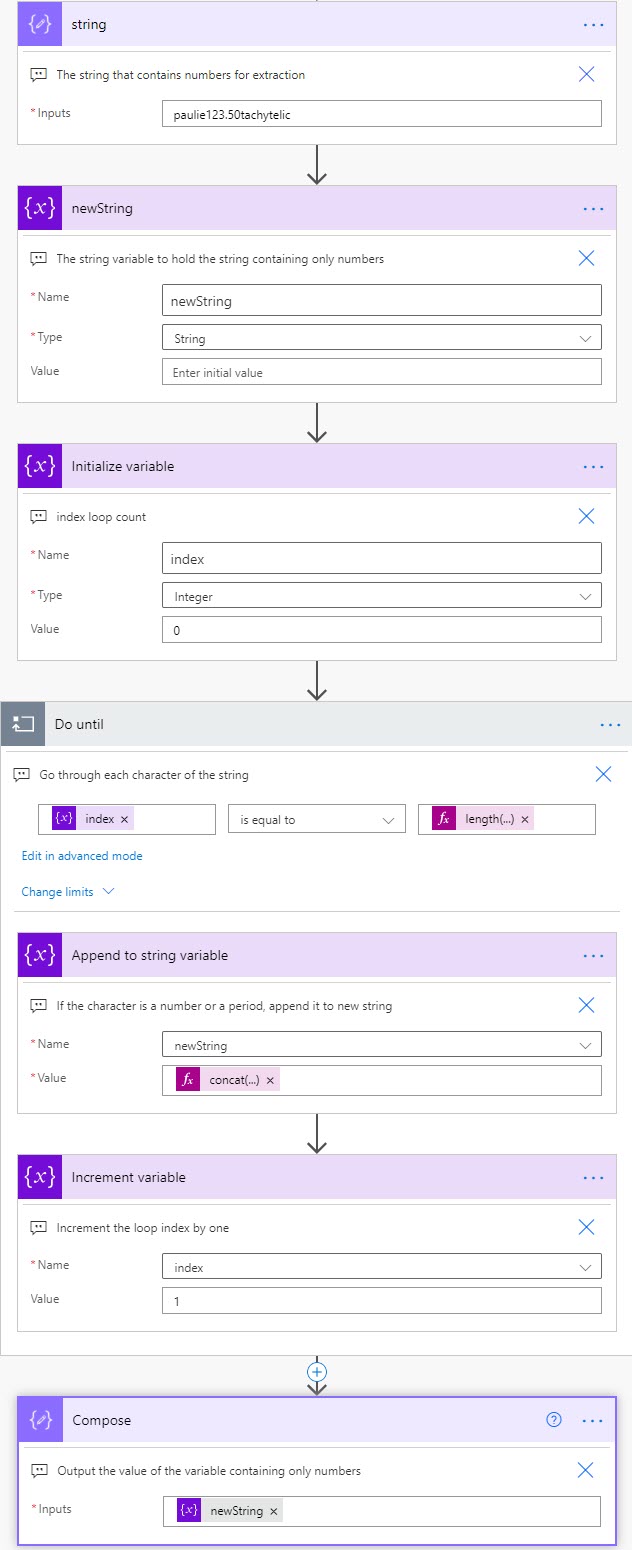The image size is (632, 1550).
Task: Open the Type dropdown set to Integer
Action: pos(381,596)
